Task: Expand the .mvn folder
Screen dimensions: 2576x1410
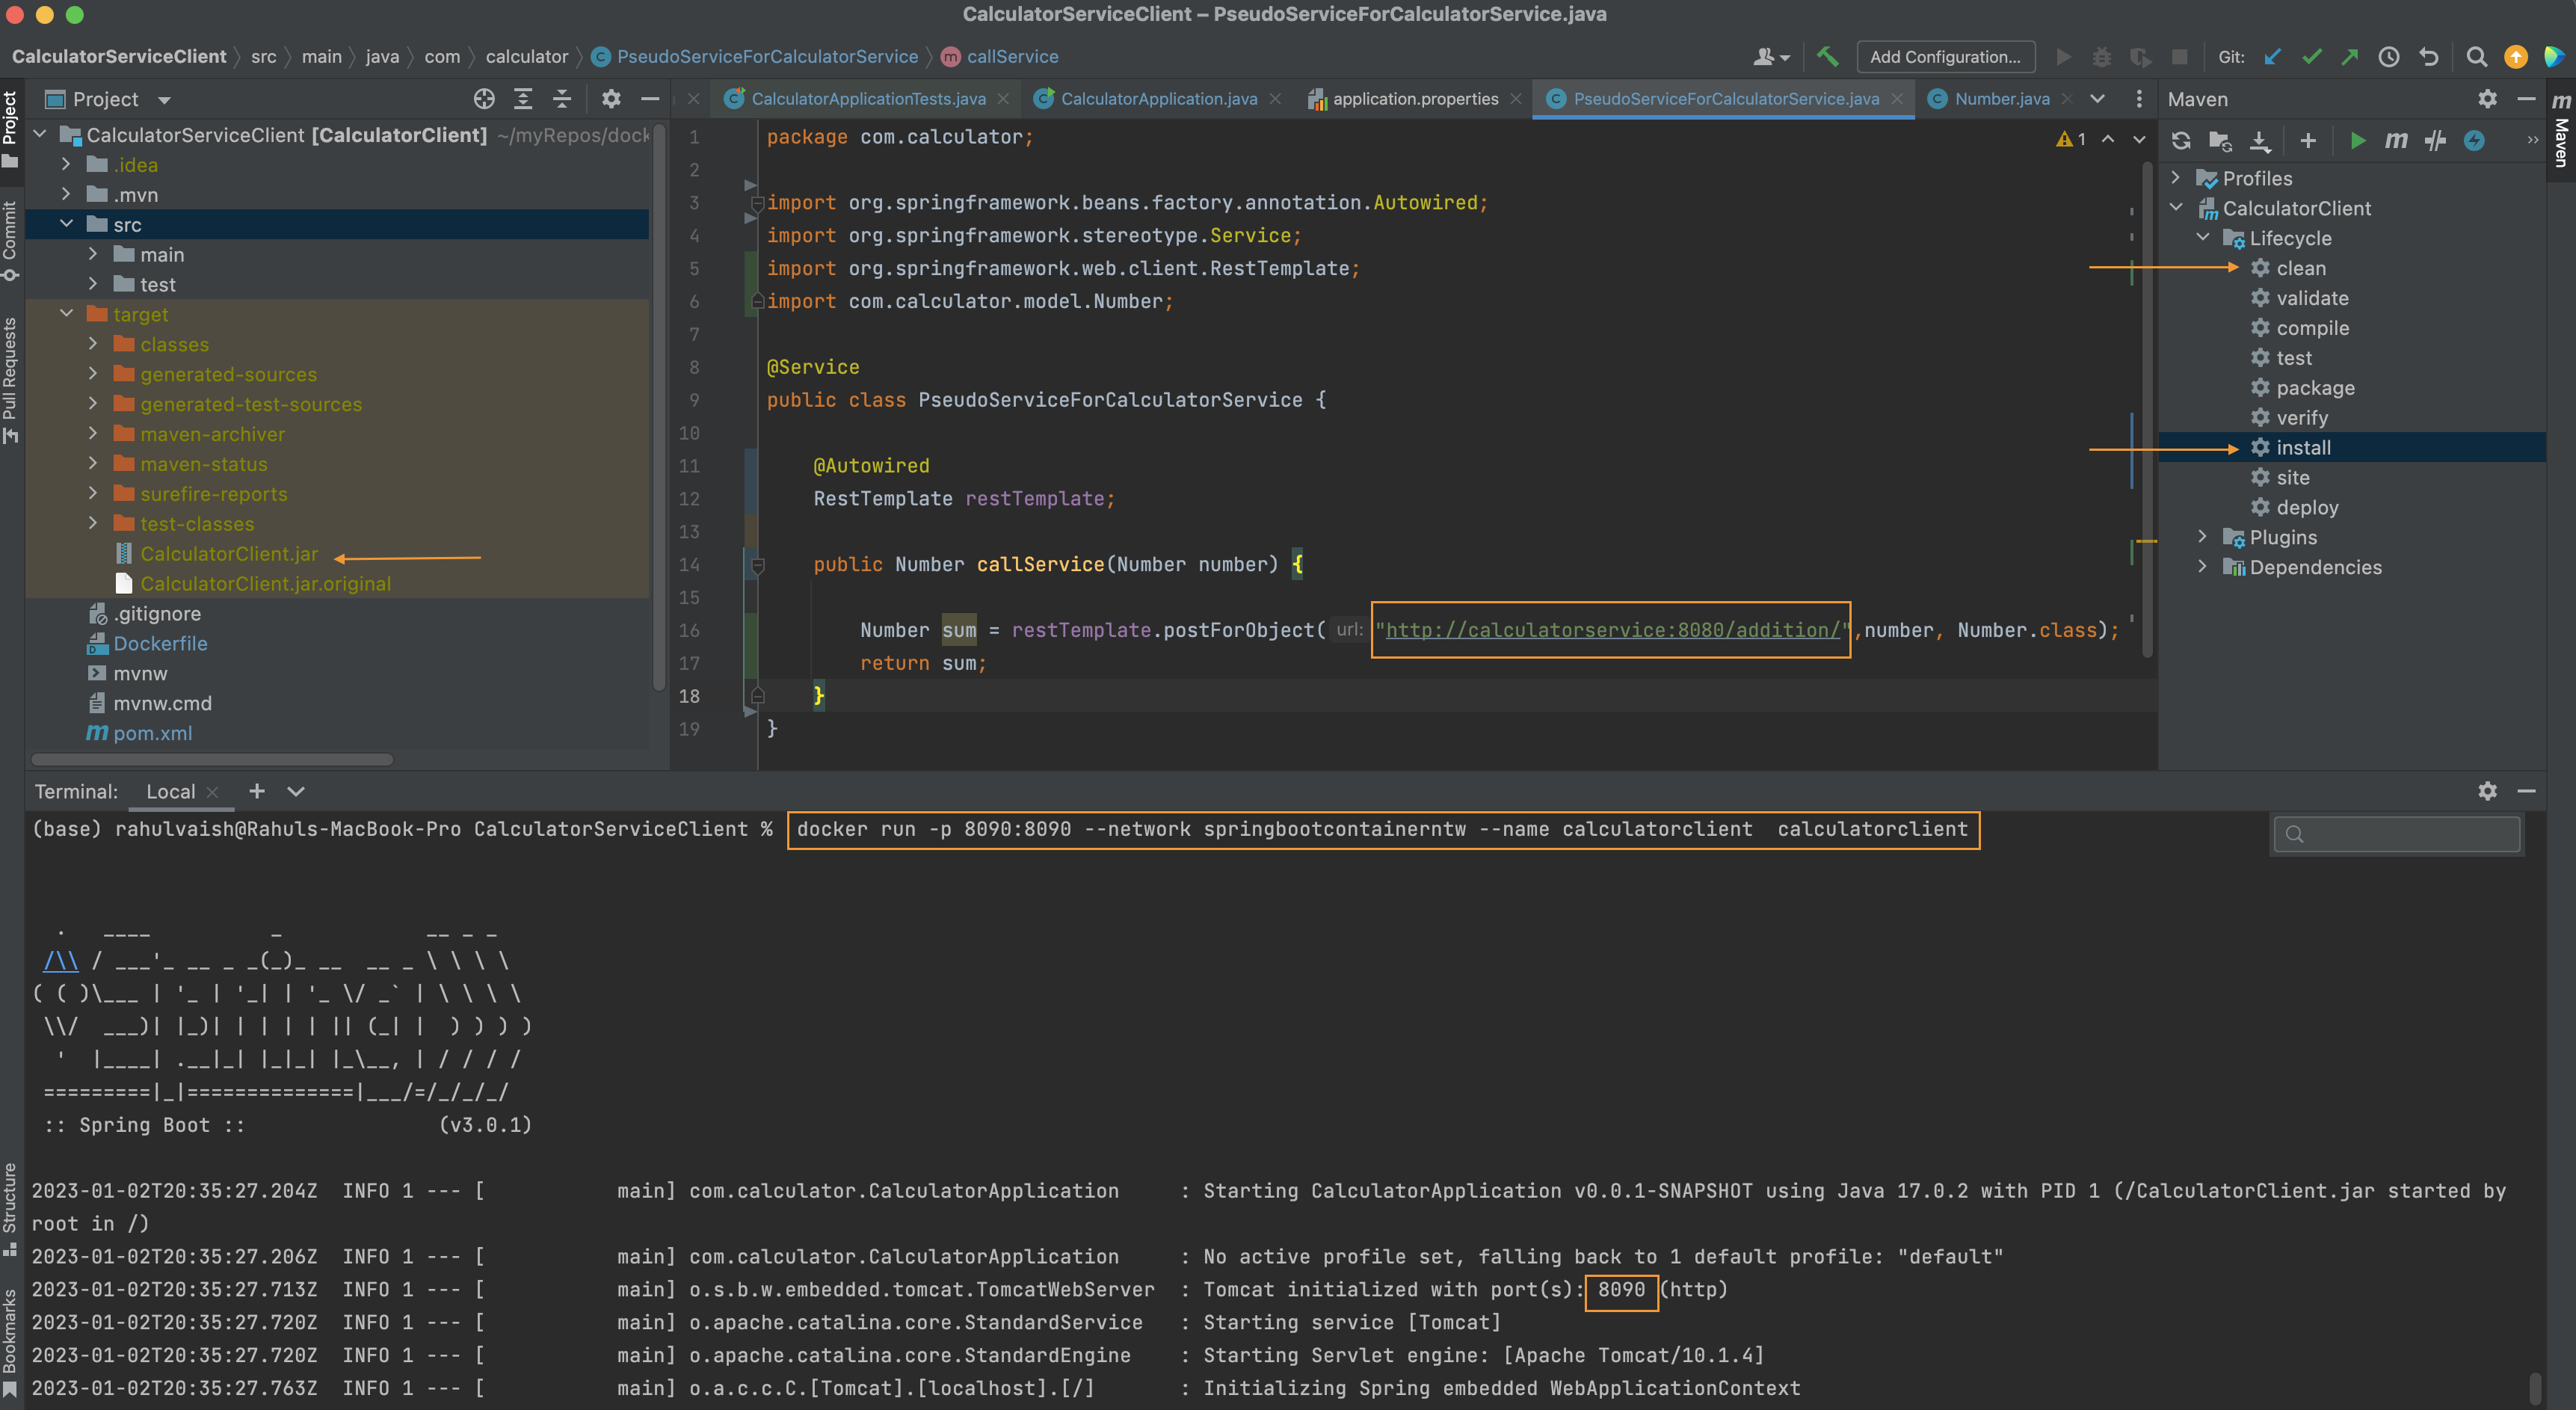Action: [x=66, y=194]
